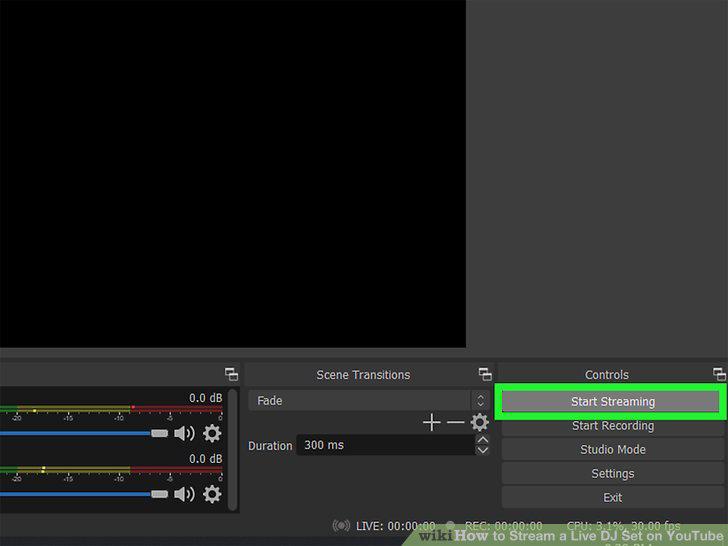Click the Start Streaming button
The image size is (728, 546).
point(612,402)
